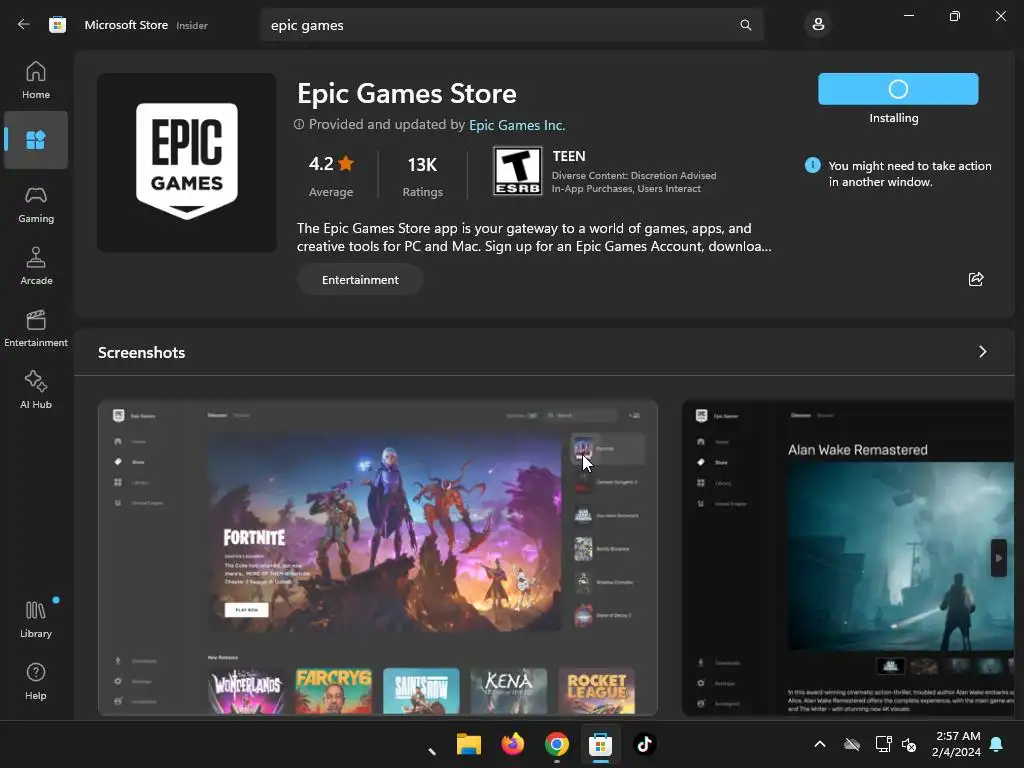
Task: Click the Installing progress button
Action: [898, 89]
